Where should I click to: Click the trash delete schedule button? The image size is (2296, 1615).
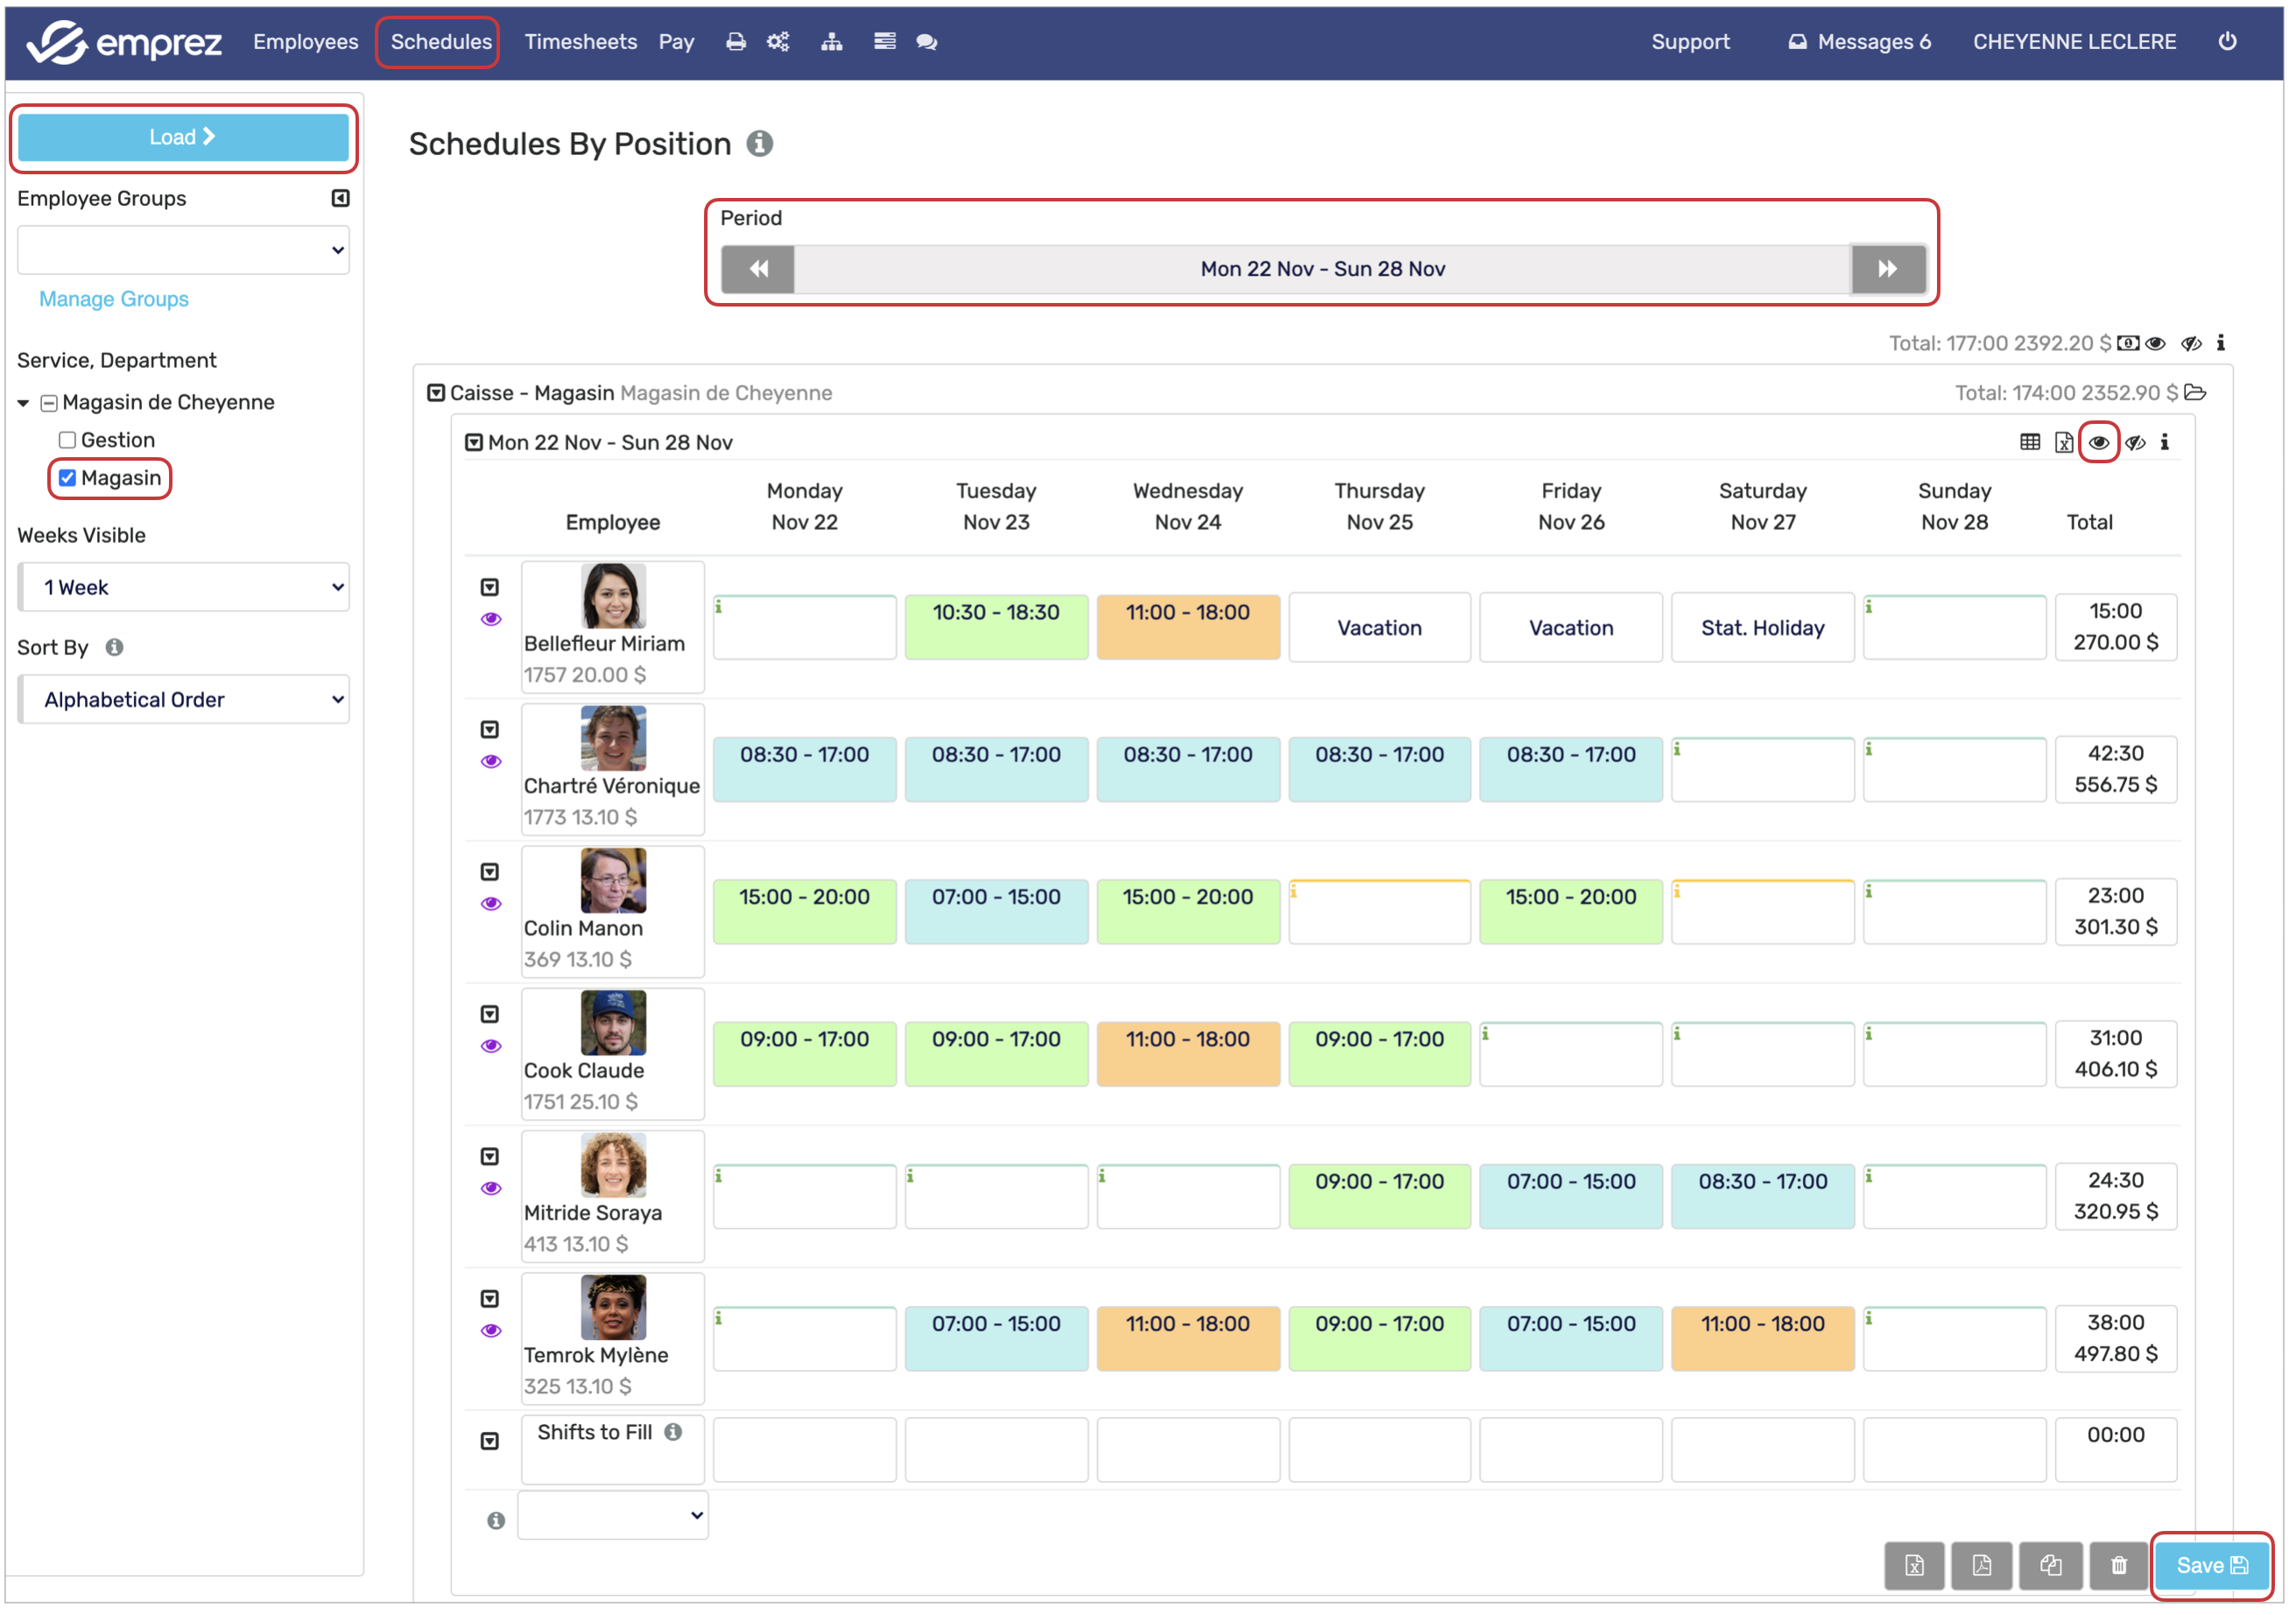click(x=2118, y=1565)
